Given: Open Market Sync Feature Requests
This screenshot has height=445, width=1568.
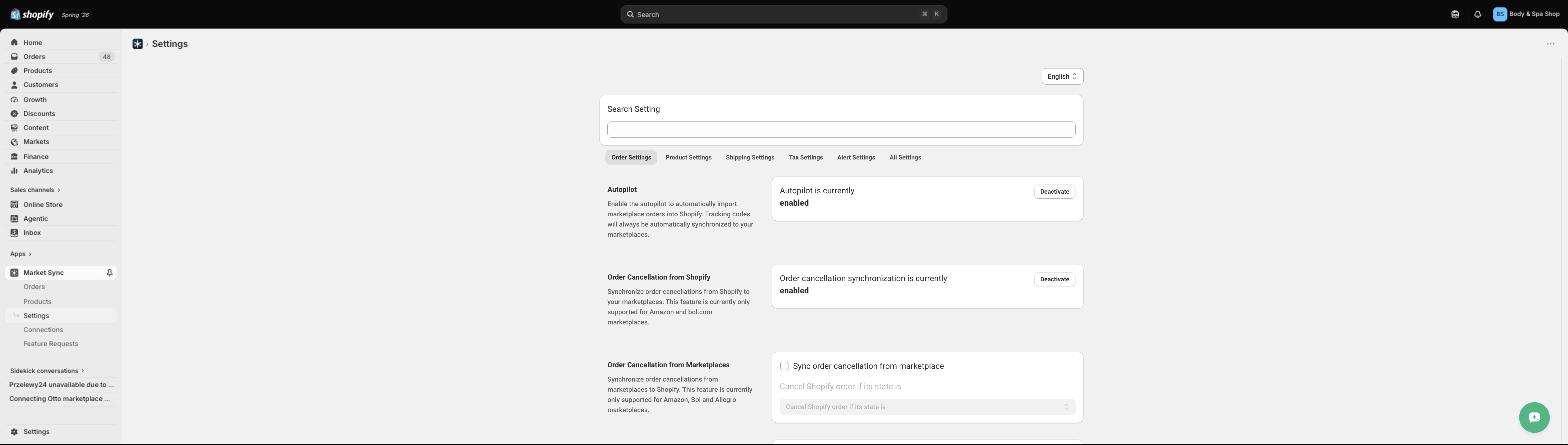Looking at the screenshot, I should pyautogui.click(x=50, y=343).
